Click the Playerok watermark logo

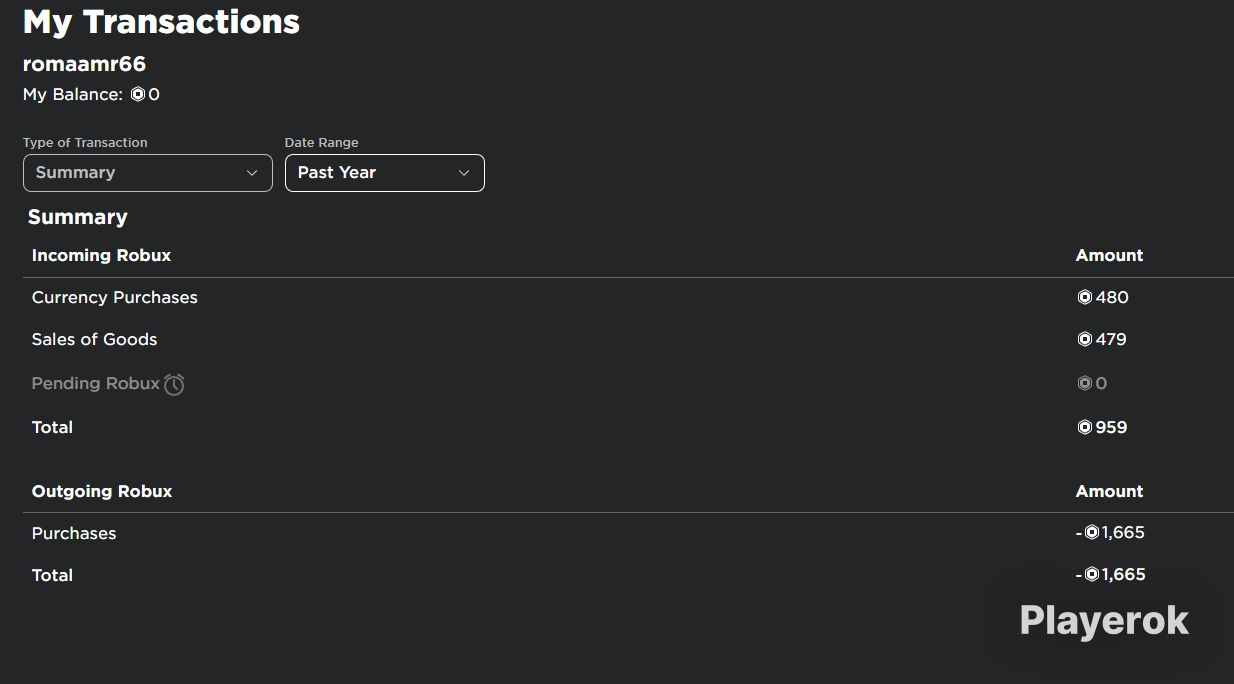(1104, 620)
